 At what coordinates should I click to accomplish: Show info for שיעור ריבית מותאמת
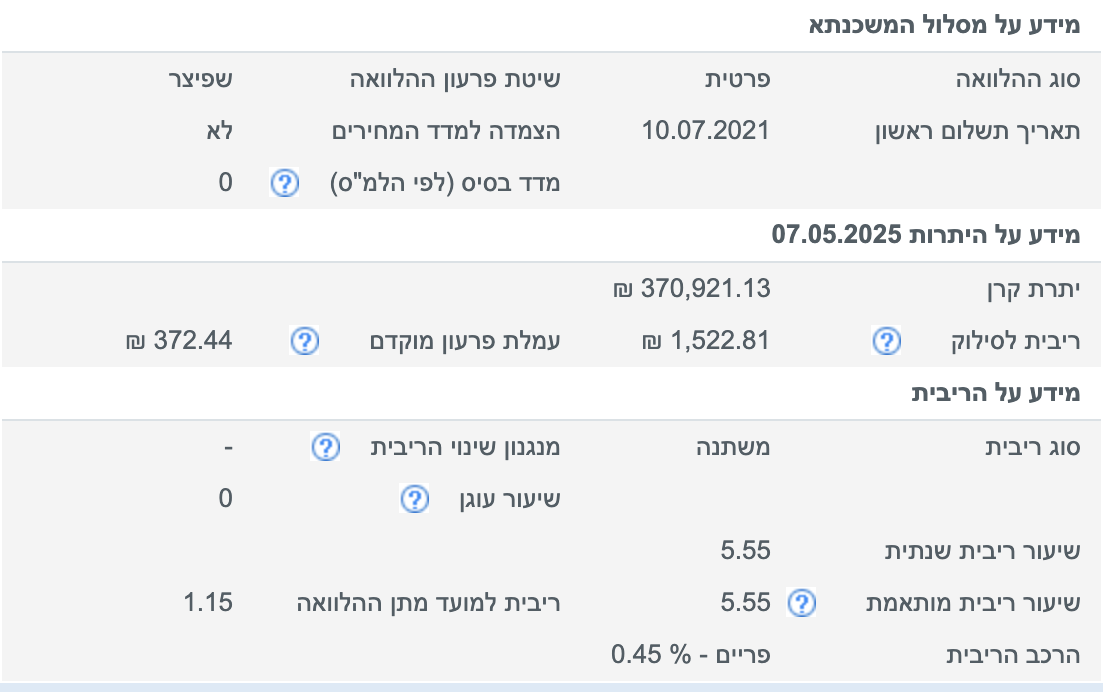pos(803,603)
